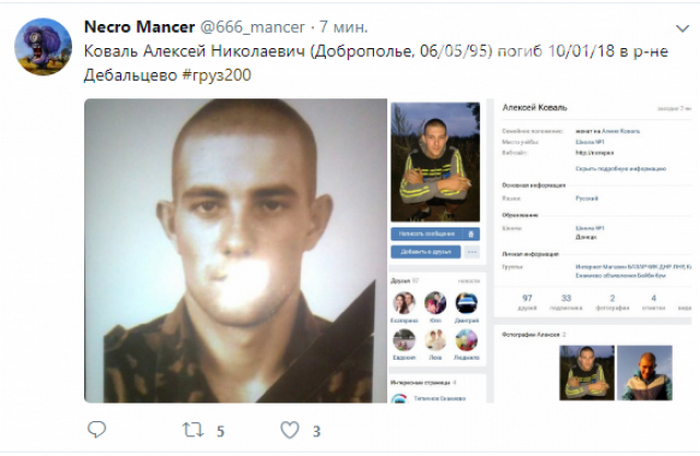Screen dimensions: 700x456
Task: Expand the tweet options chevron
Action: (682, 29)
